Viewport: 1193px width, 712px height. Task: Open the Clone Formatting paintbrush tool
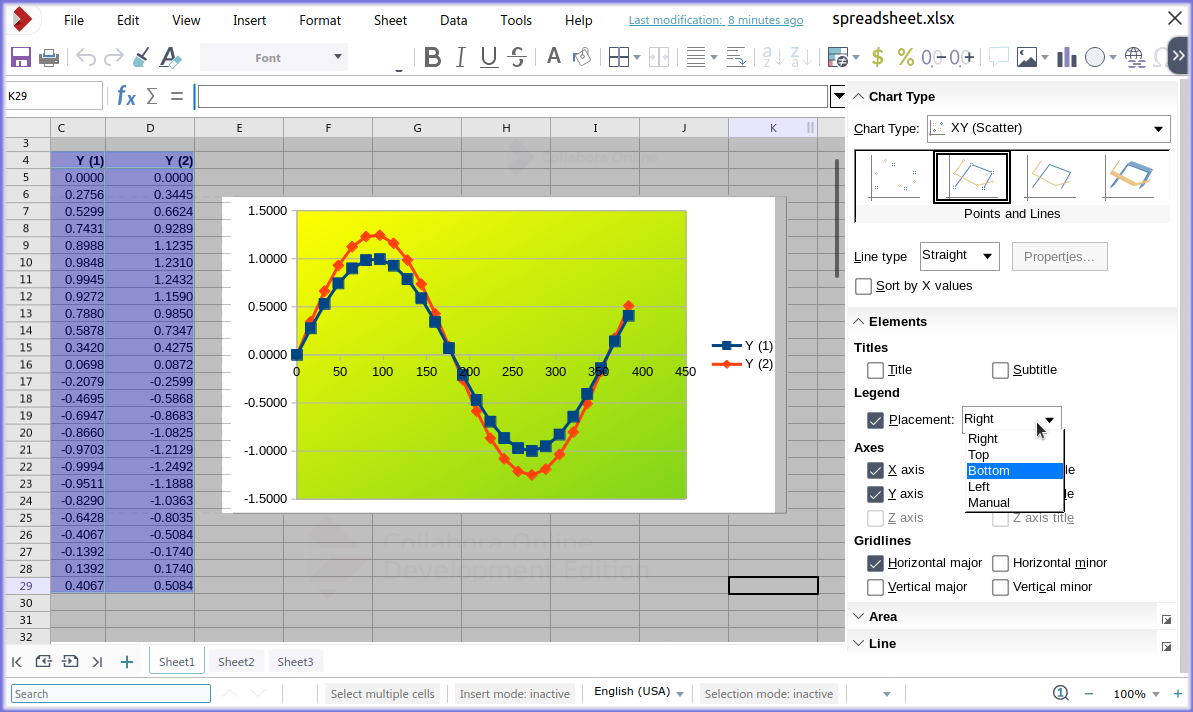pyautogui.click(x=141, y=57)
